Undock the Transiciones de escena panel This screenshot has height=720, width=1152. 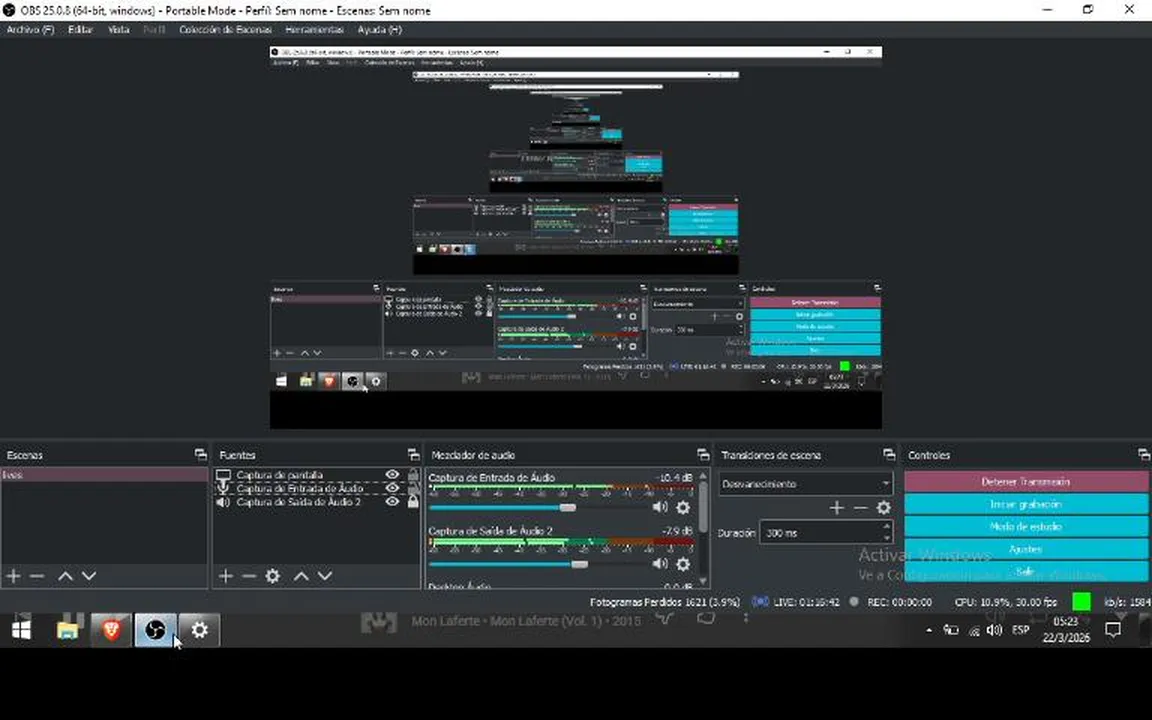click(x=889, y=455)
